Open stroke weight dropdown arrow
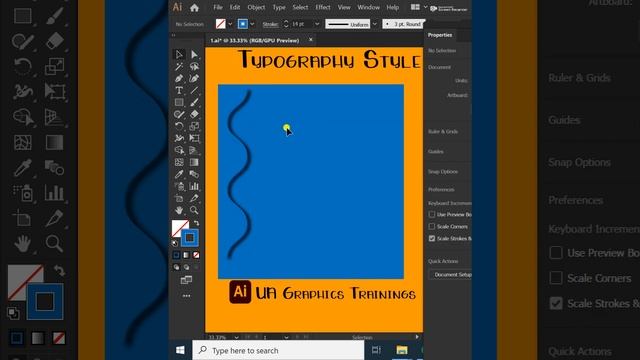The image size is (640, 360). tap(317, 24)
